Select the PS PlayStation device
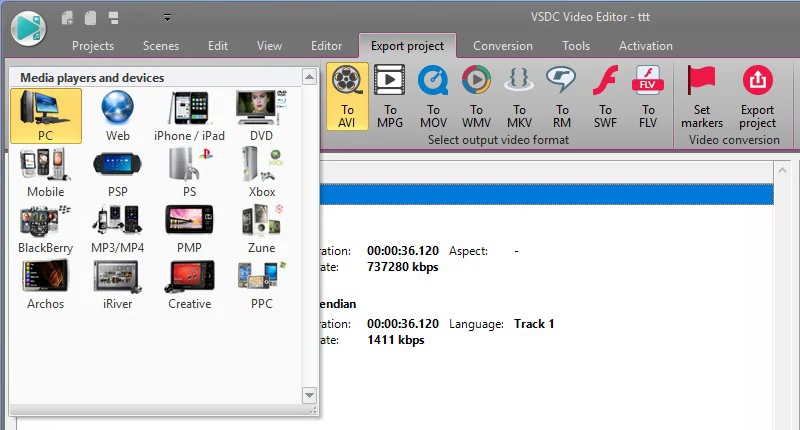The width and height of the screenshot is (800, 430). [189, 172]
